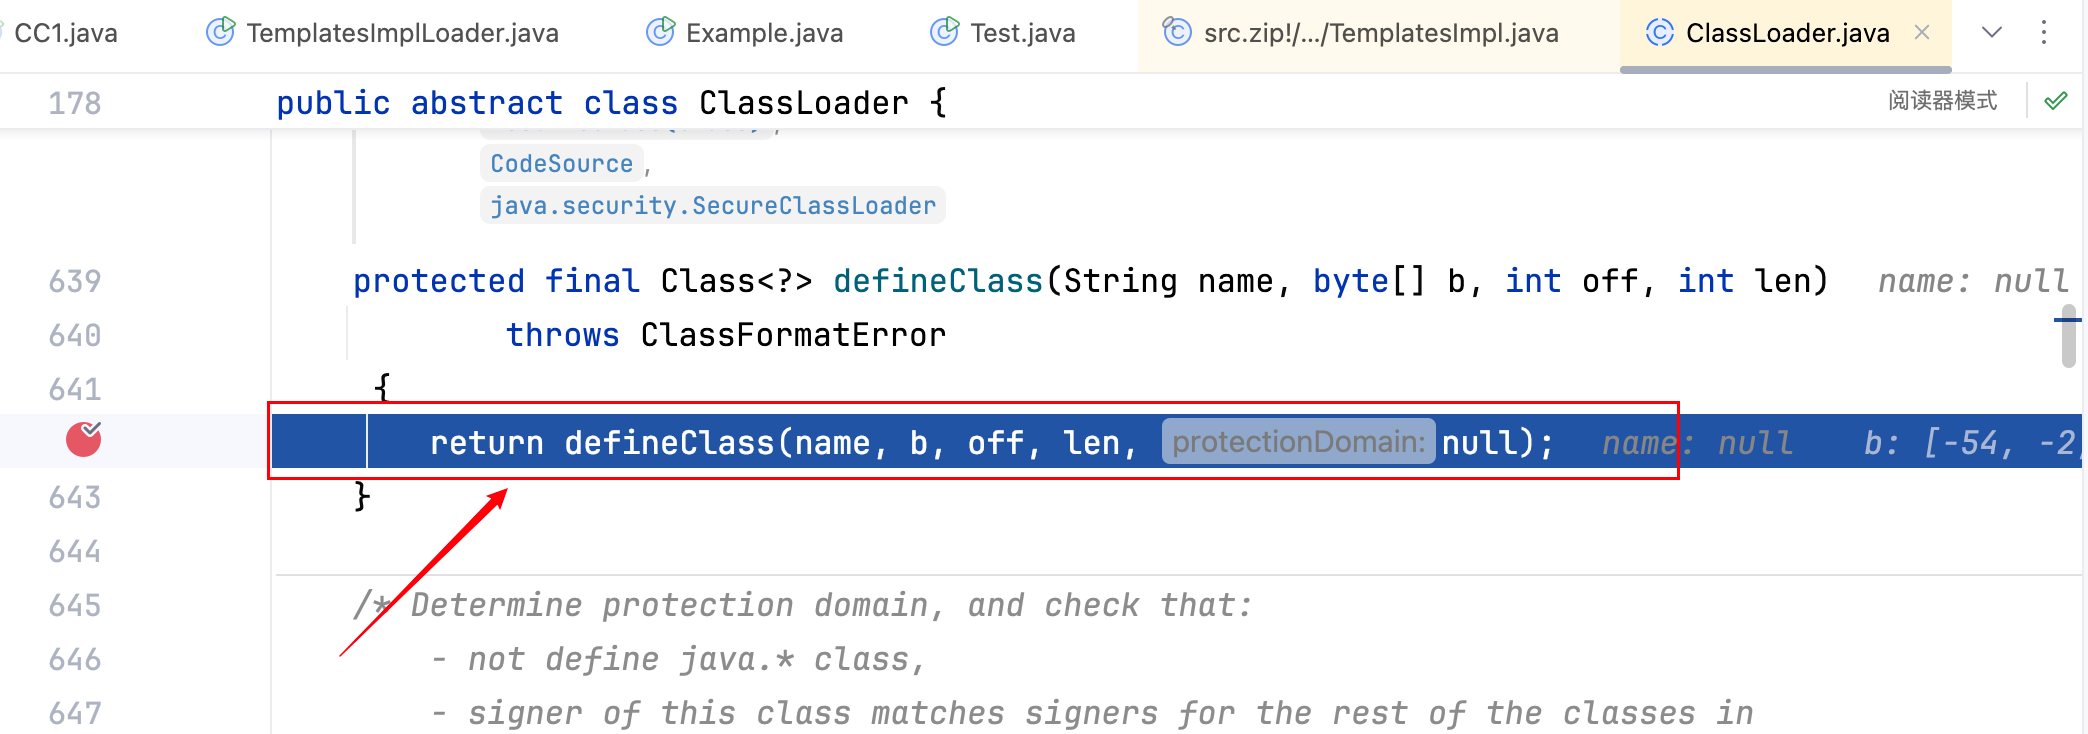
Task: Select the Test.java tab
Action: (x=1022, y=33)
